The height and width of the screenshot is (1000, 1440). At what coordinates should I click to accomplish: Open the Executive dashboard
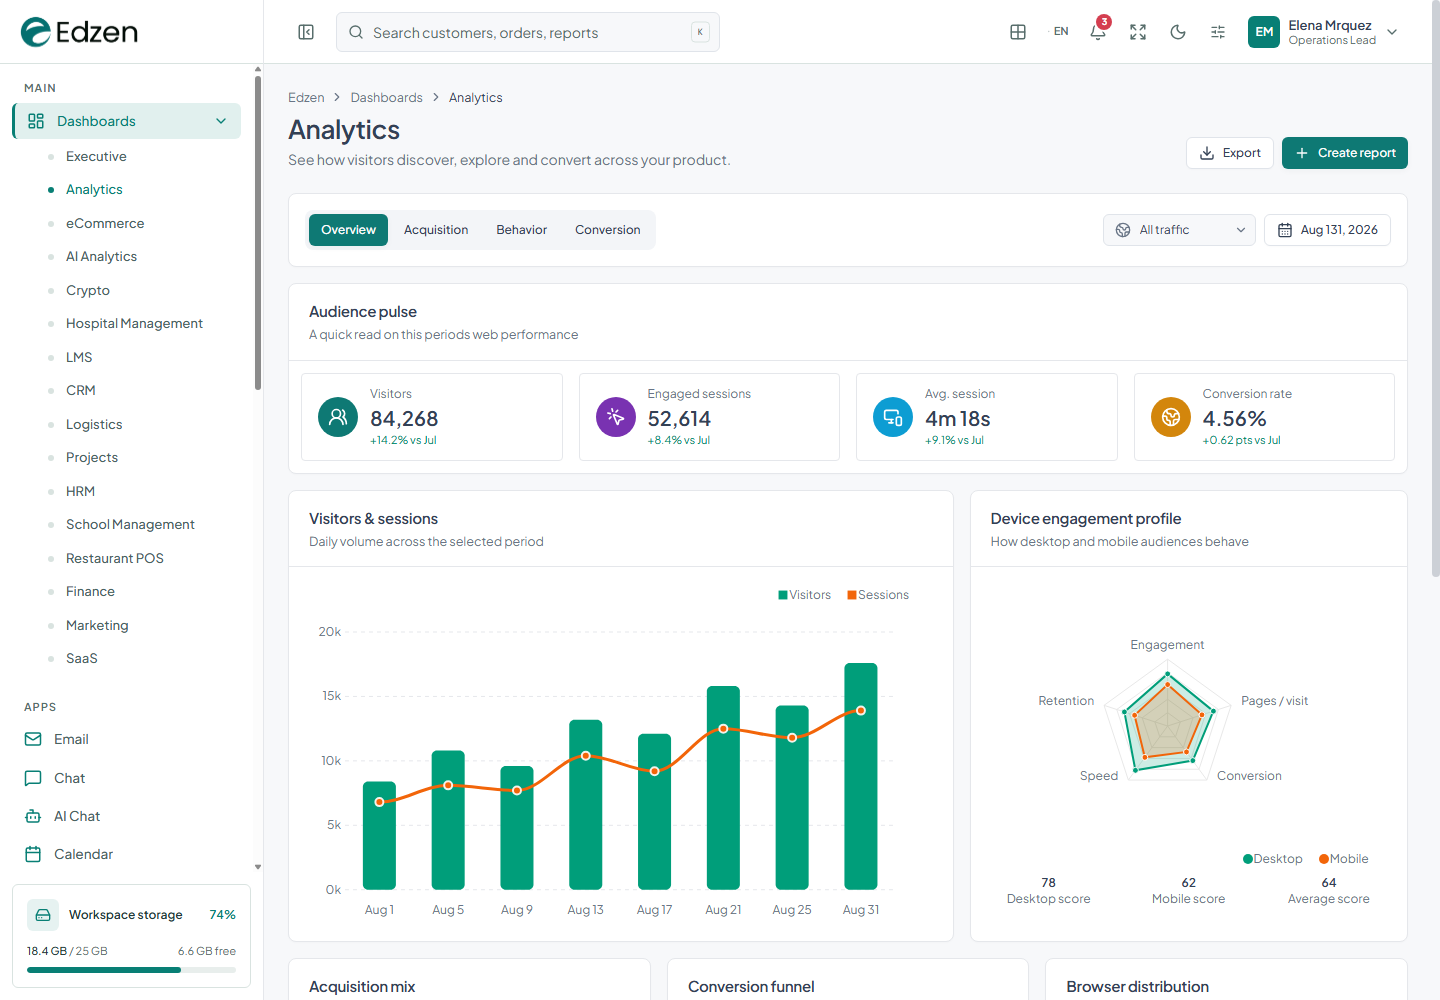pyautogui.click(x=96, y=156)
